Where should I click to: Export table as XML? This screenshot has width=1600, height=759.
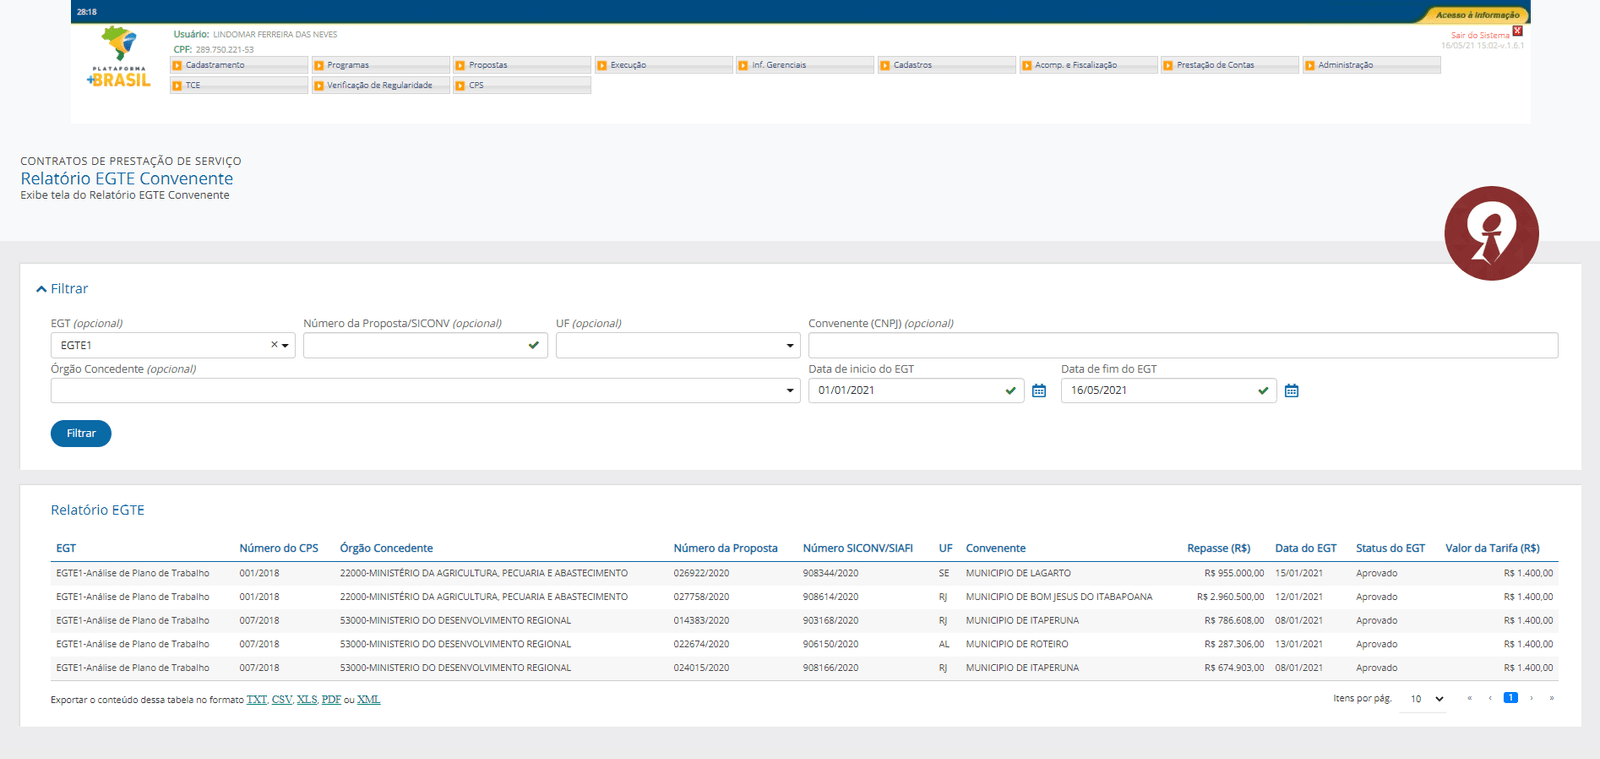click(369, 700)
